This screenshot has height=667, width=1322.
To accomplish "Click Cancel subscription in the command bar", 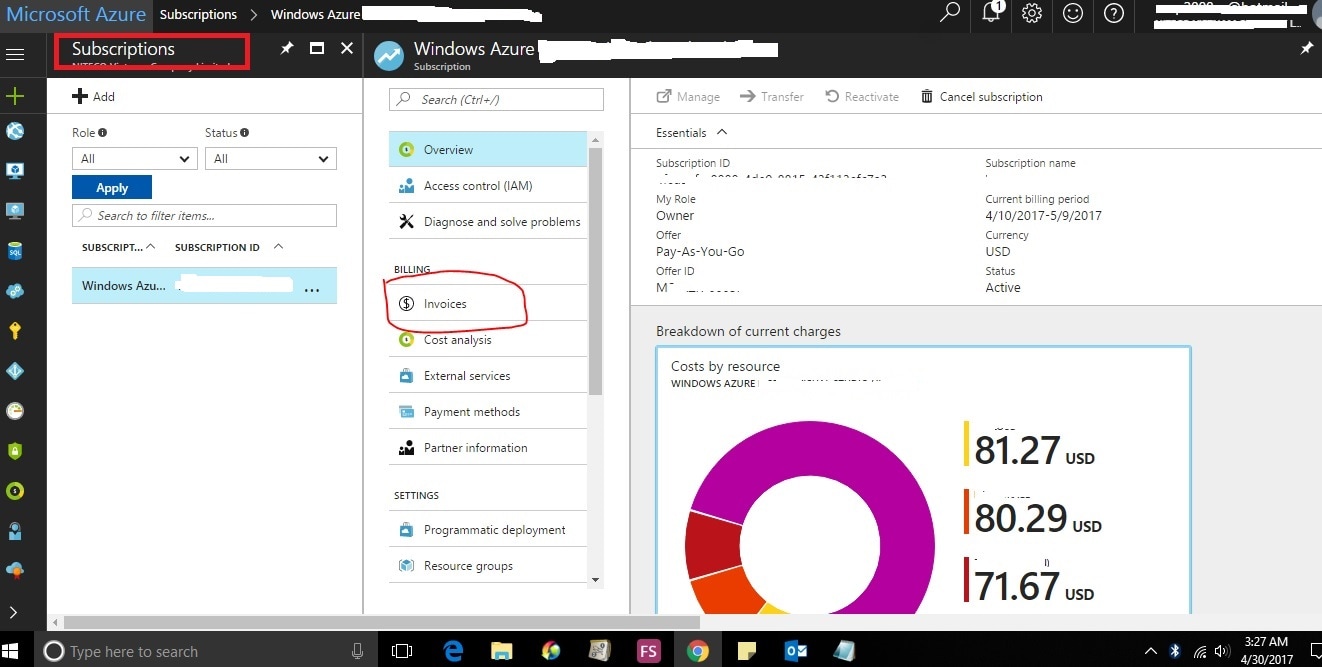I will click(983, 96).
